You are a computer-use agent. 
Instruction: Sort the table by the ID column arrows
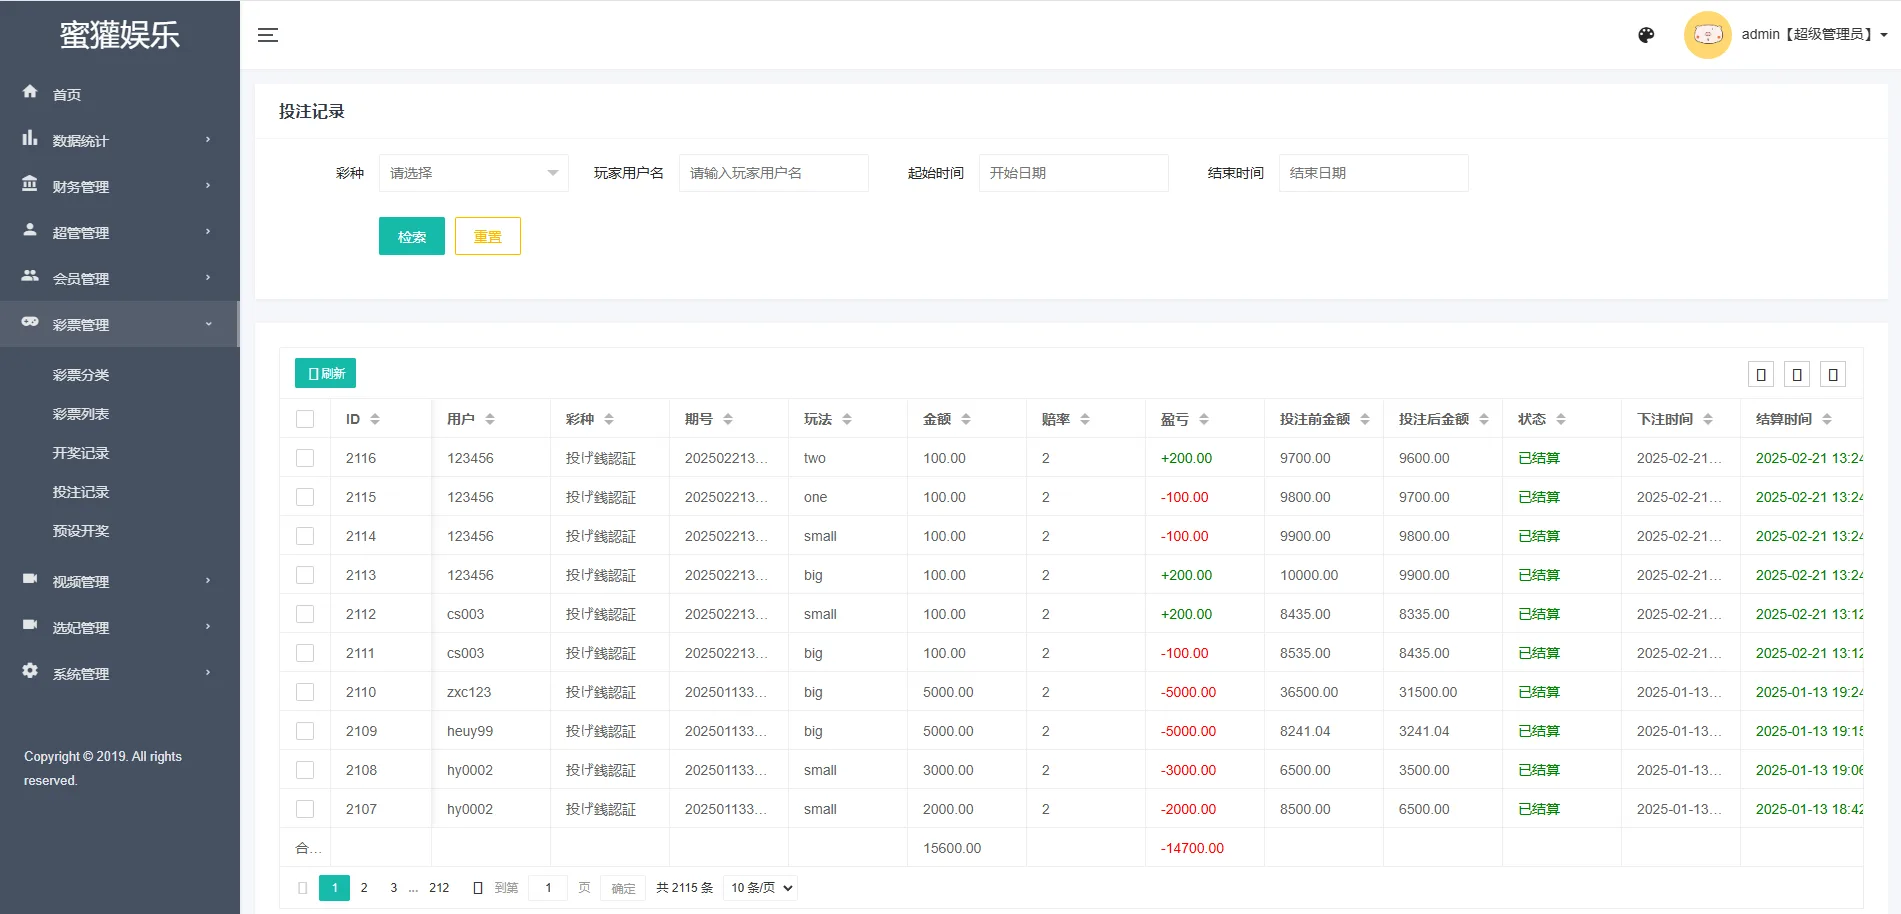375,419
